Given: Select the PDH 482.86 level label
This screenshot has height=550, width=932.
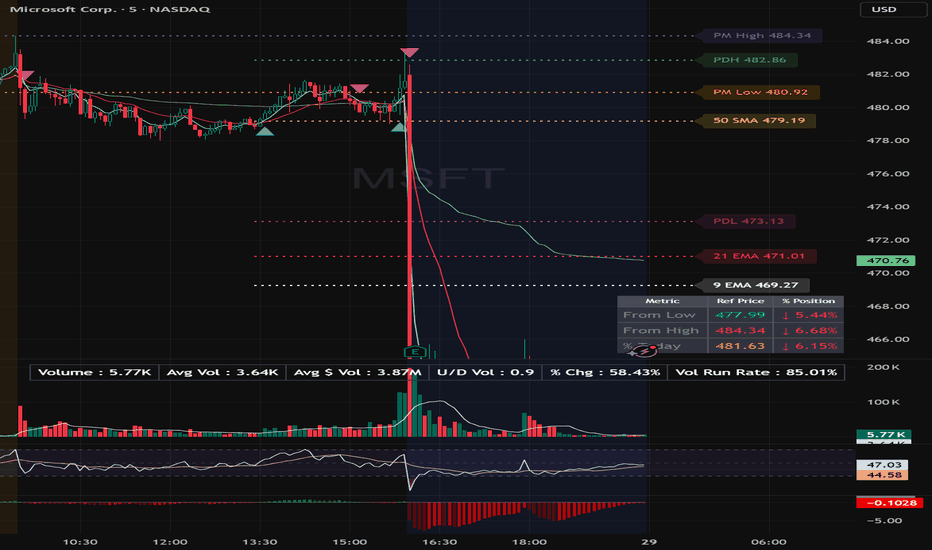Looking at the screenshot, I should (x=749, y=60).
